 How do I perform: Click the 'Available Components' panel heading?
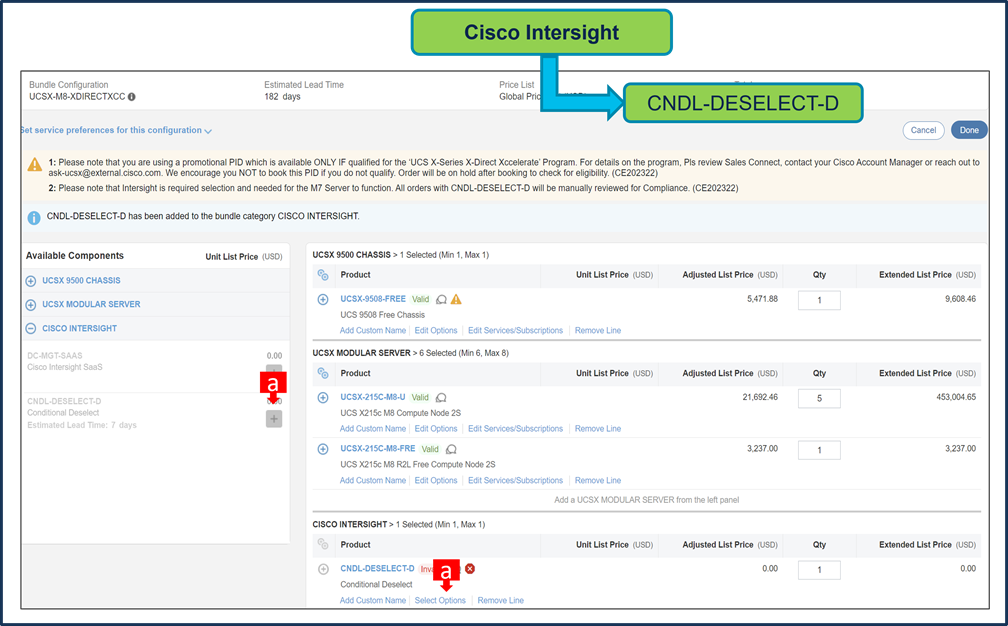[x=75, y=256]
